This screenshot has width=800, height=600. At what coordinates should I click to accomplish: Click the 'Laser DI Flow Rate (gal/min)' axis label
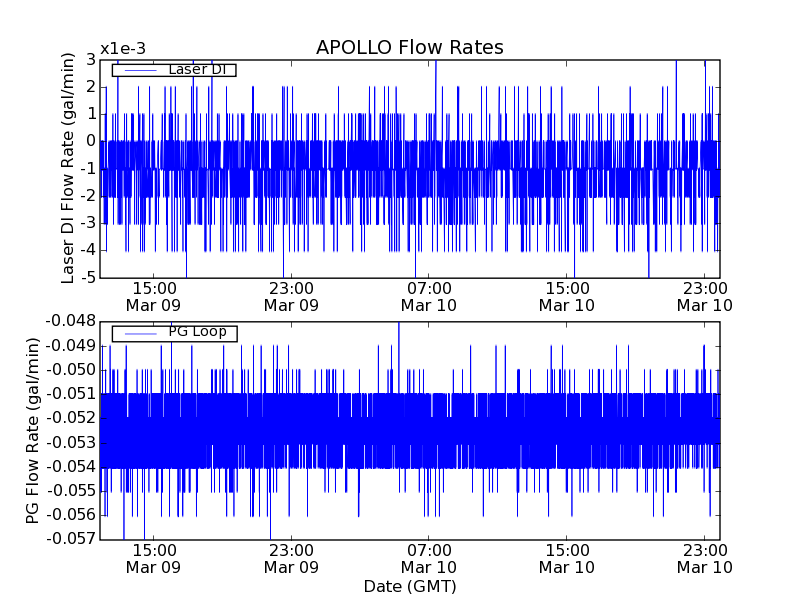coord(67,168)
